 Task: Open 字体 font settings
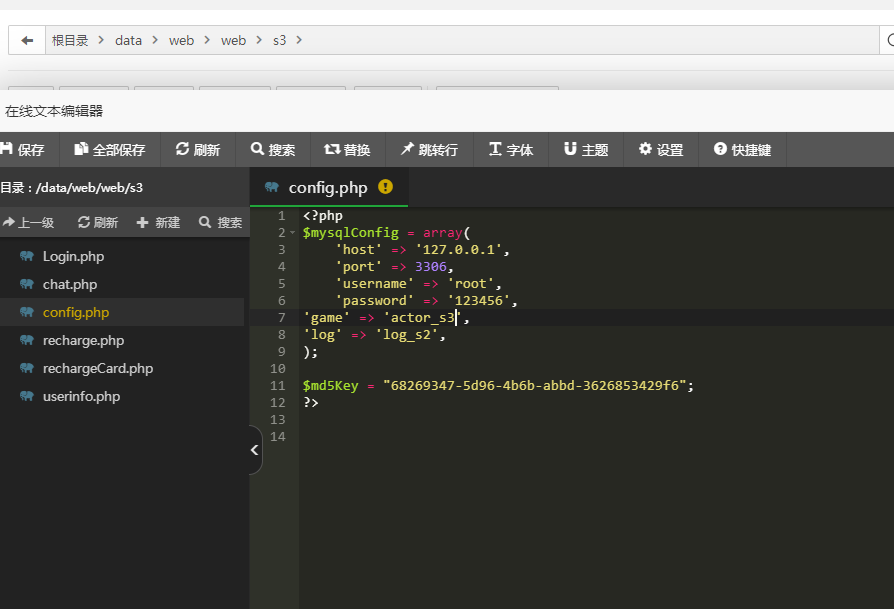pos(511,149)
